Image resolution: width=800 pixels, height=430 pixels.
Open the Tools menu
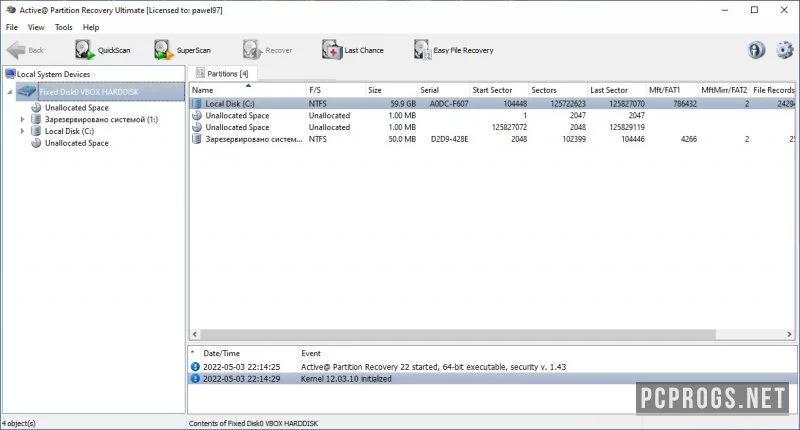[x=63, y=27]
